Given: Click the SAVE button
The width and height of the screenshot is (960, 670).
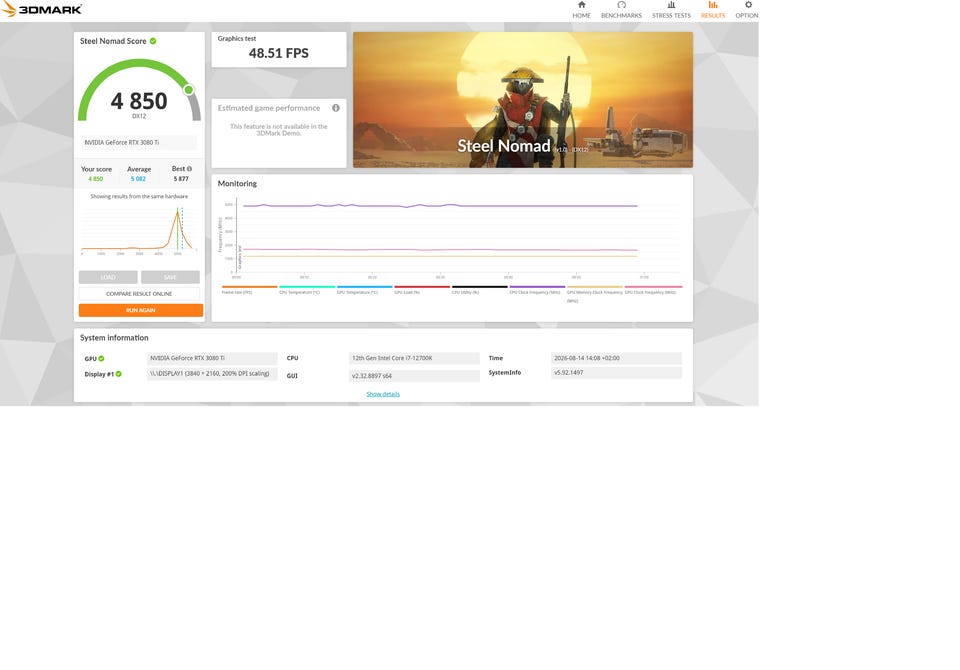Looking at the screenshot, I should tap(170, 277).
